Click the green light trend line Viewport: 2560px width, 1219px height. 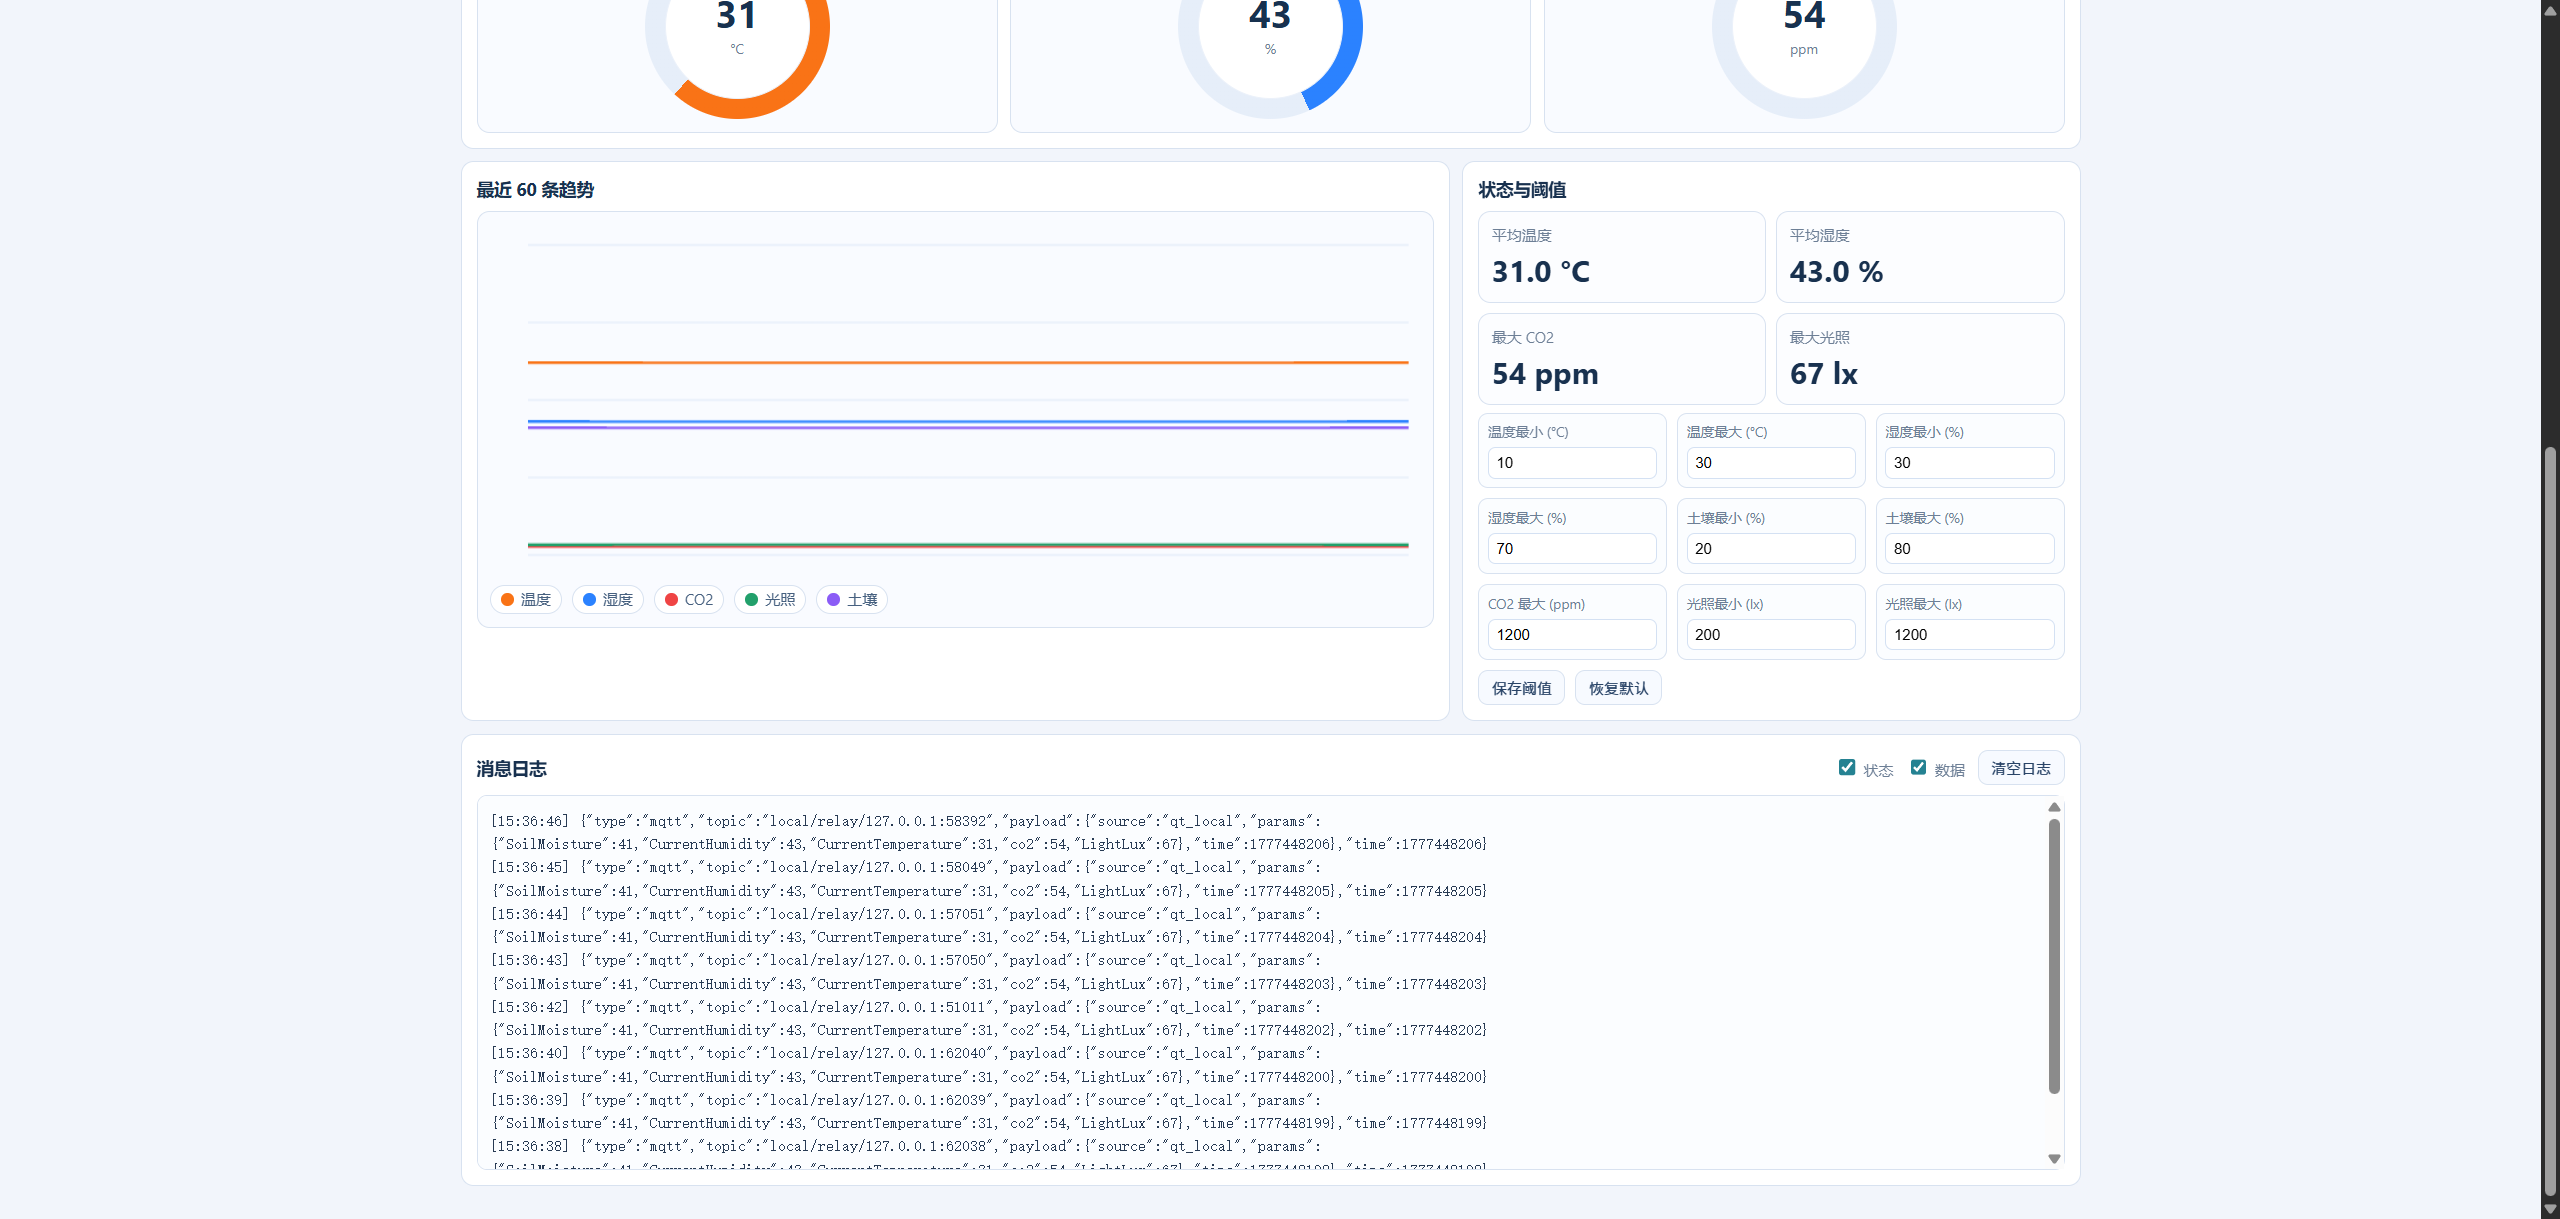click(968, 544)
